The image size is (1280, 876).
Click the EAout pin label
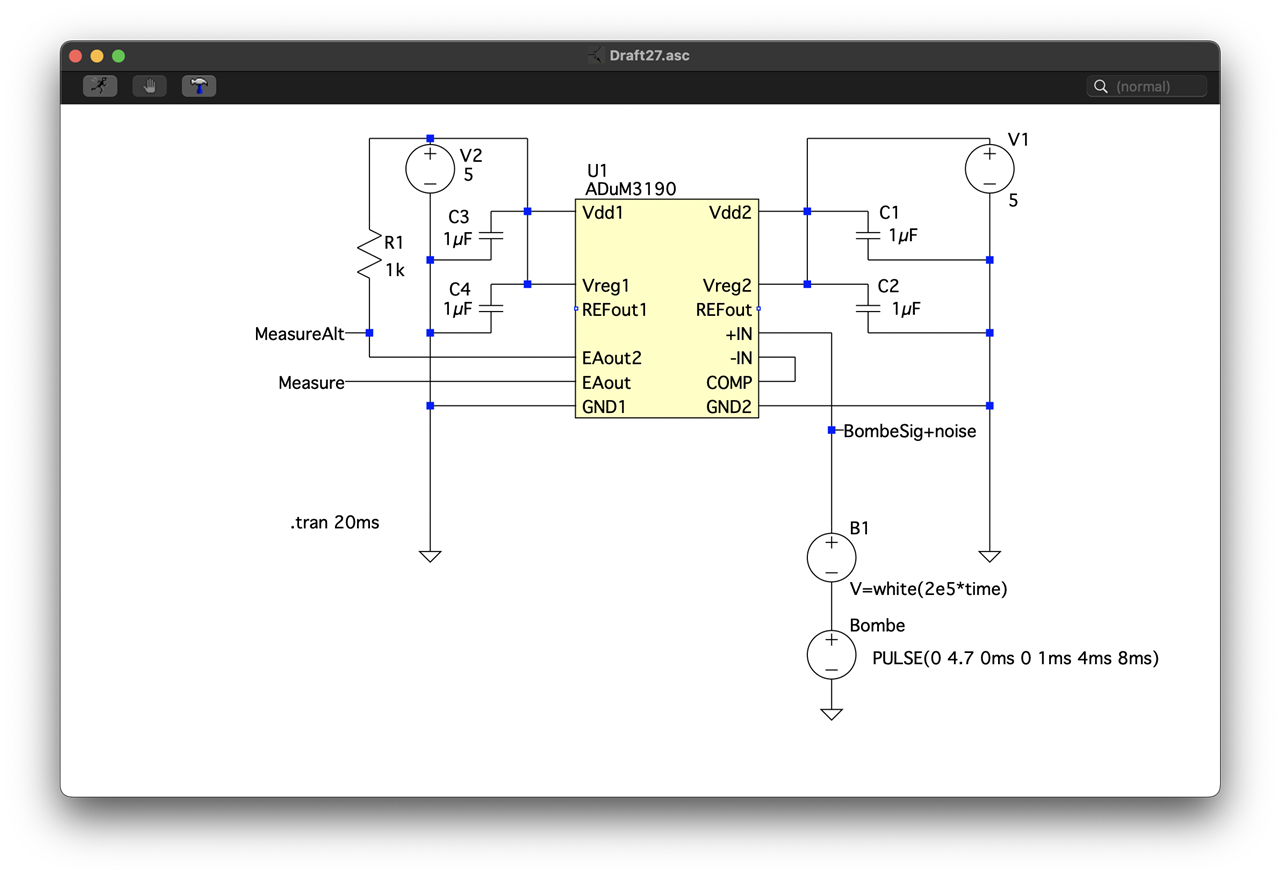[607, 383]
